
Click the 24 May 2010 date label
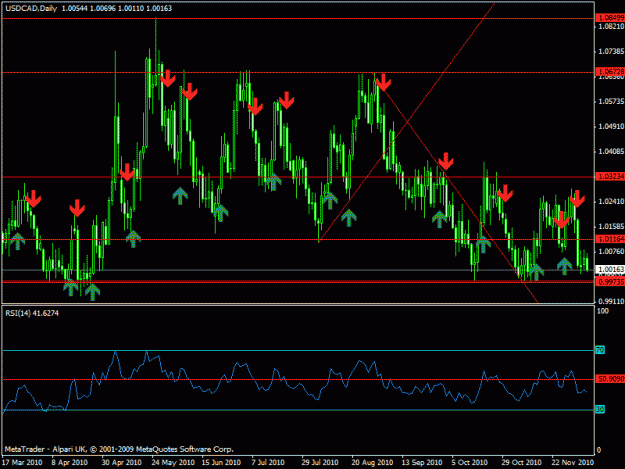(x=173, y=463)
